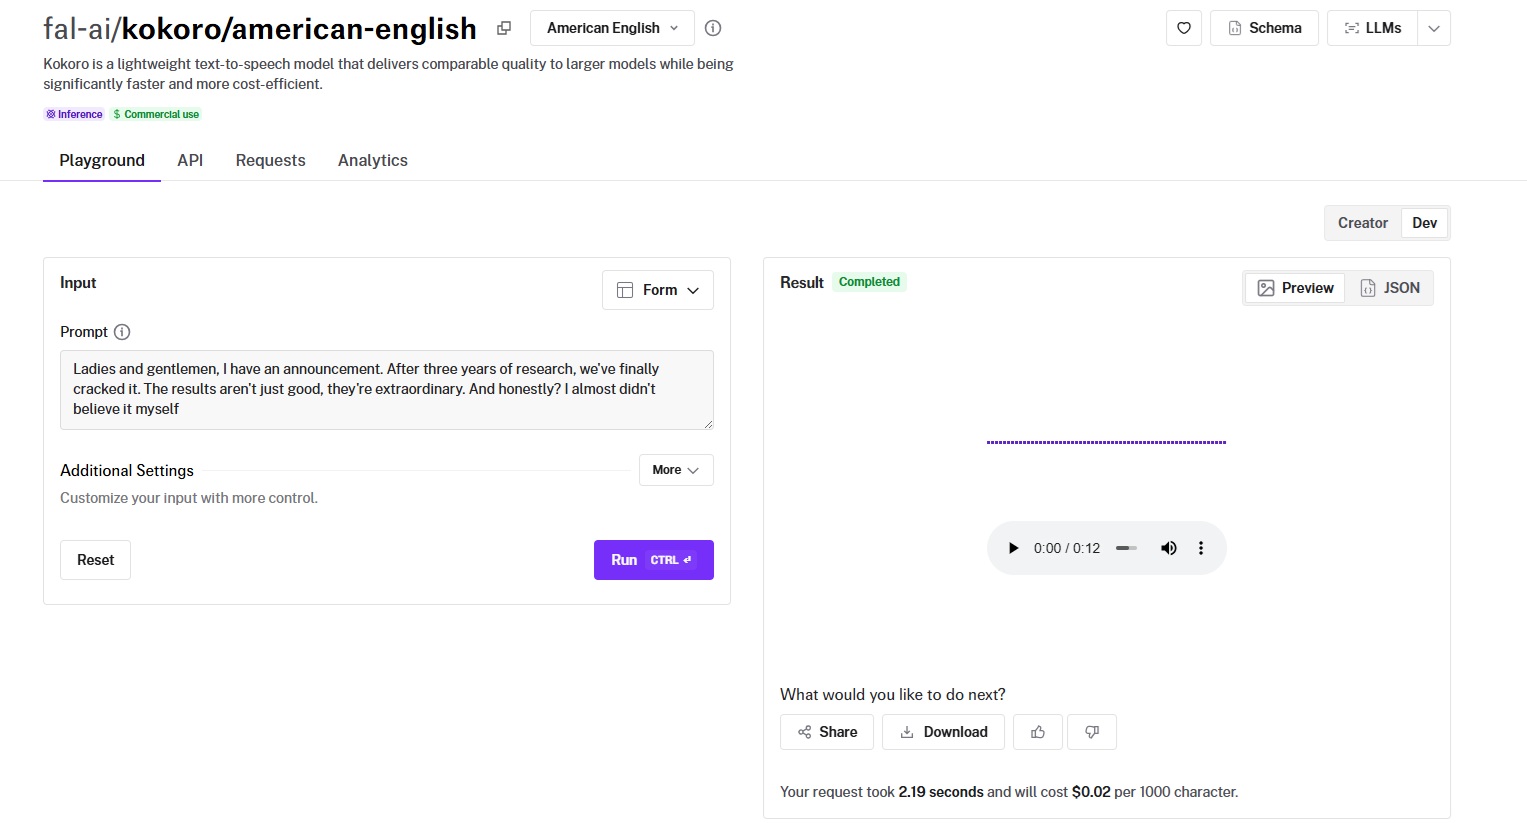Give the result a thumbs up

[x=1038, y=732]
